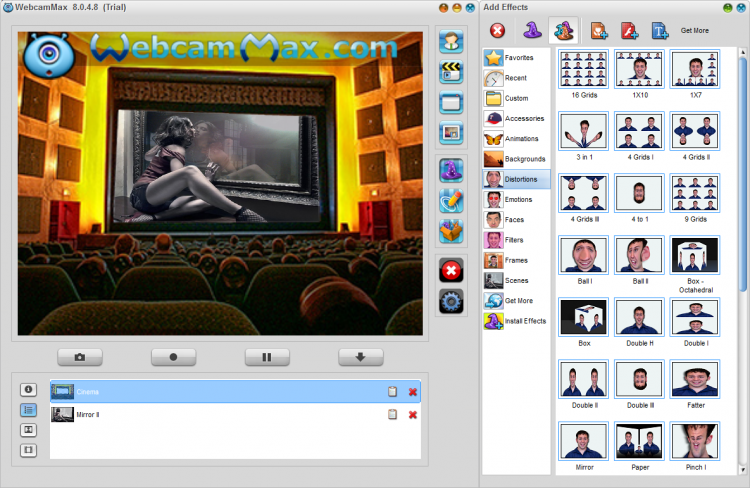
Task: Take a snapshot with the camera button
Action: 80,357
